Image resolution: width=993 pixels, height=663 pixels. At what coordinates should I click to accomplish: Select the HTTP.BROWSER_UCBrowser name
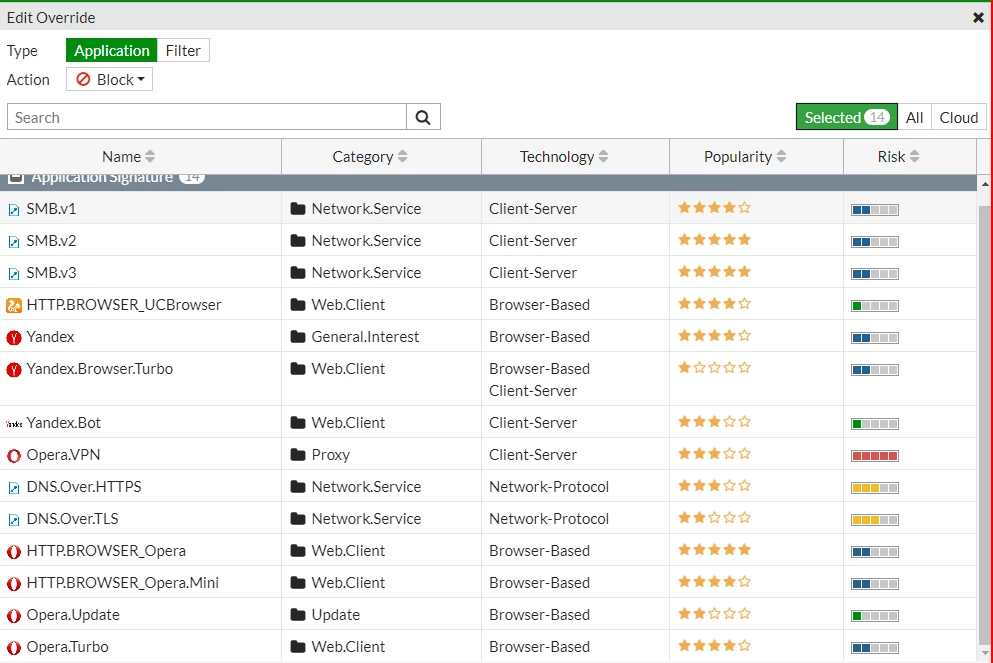pos(124,305)
